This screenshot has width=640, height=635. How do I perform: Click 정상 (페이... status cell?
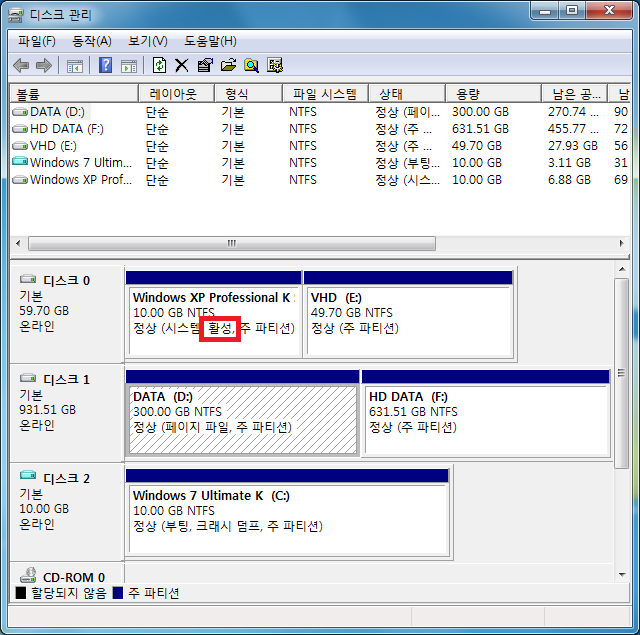408,112
